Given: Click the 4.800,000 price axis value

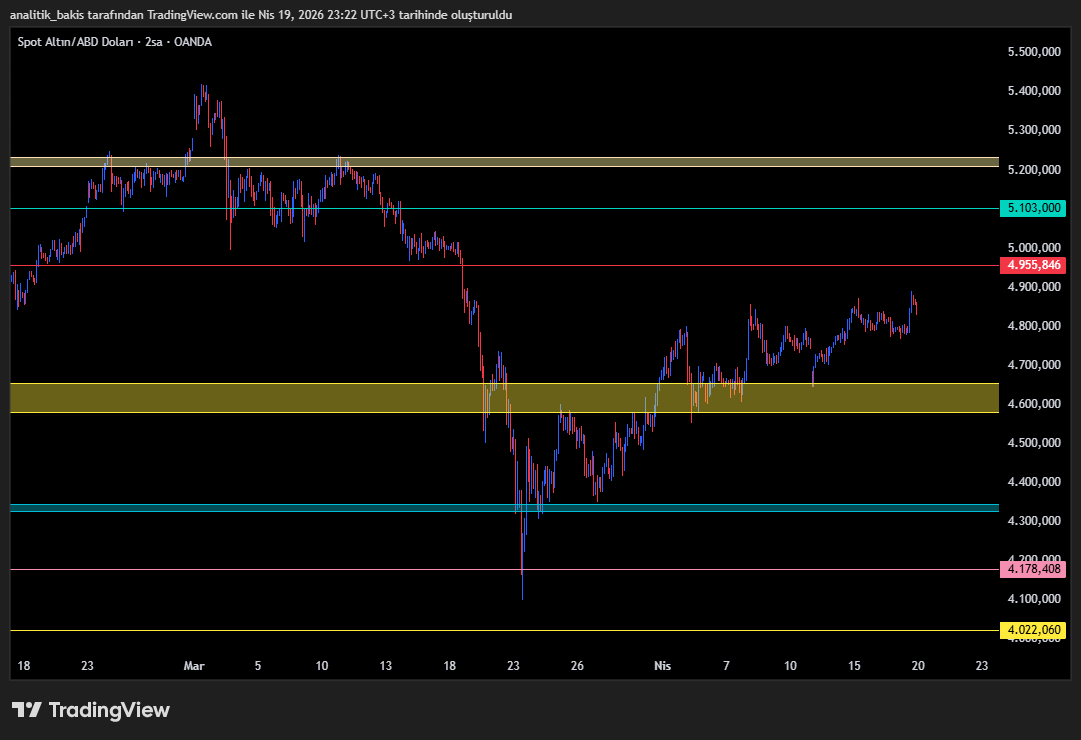Looking at the screenshot, I should (1034, 326).
